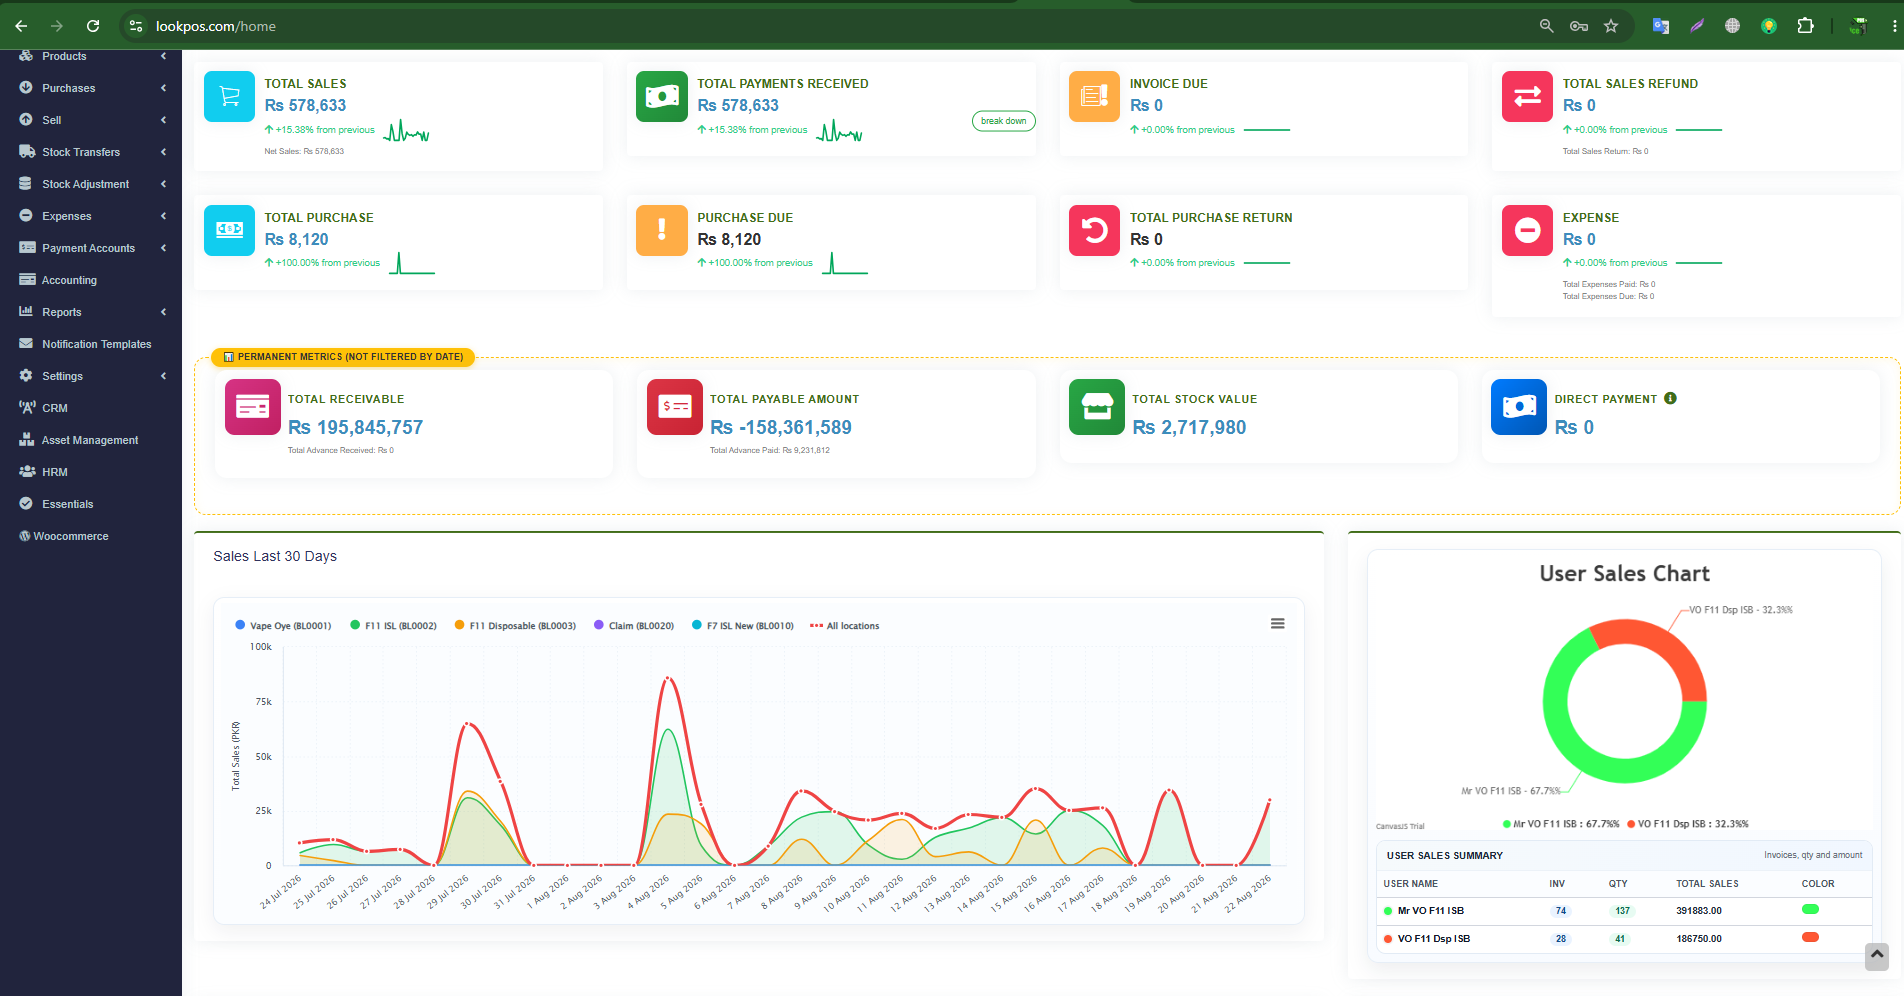Image resolution: width=1904 pixels, height=996 pixels.
Task: Click the Total Payments Received cash icon
Action: pos(662,96)
